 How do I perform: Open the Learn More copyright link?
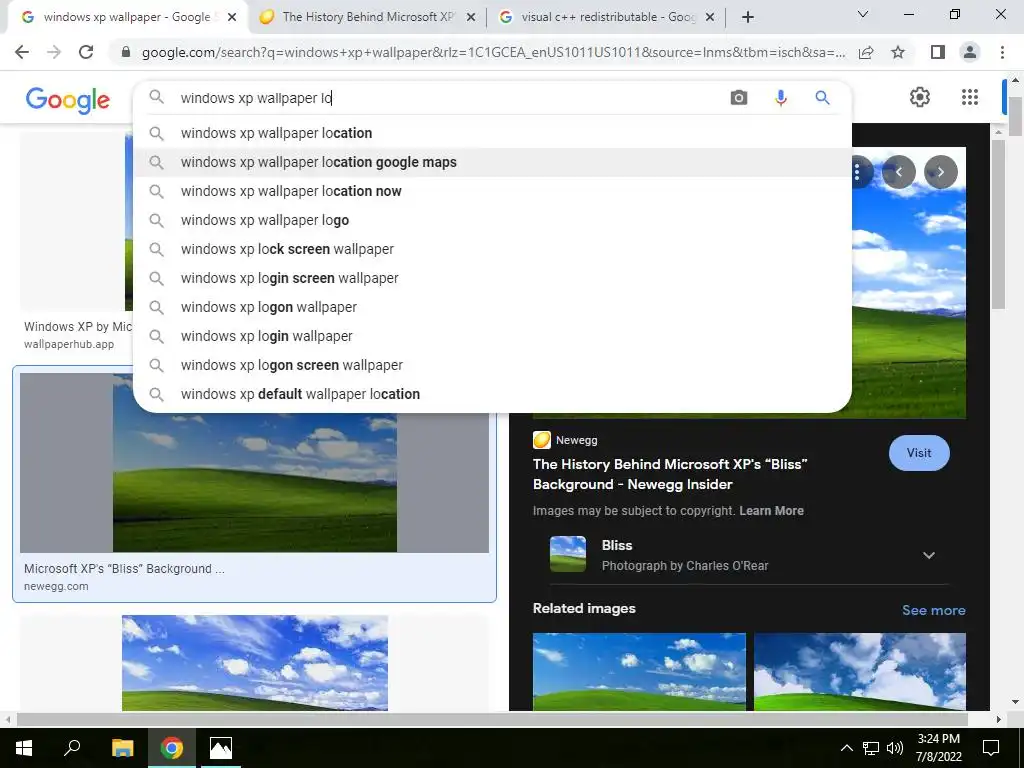coord(771,511)
